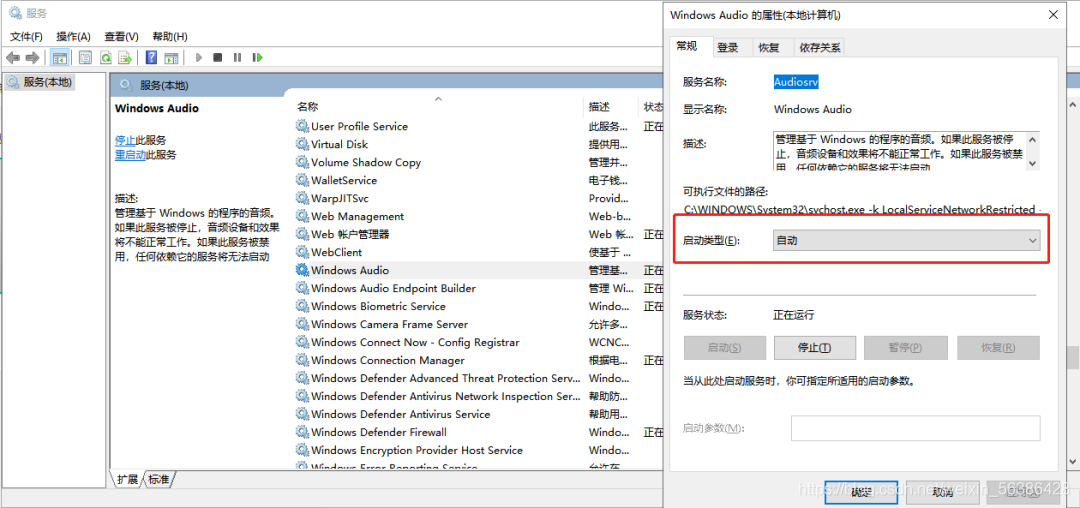
Task: Confirm with the 确定 button
Action: click(x=861, y=491)
